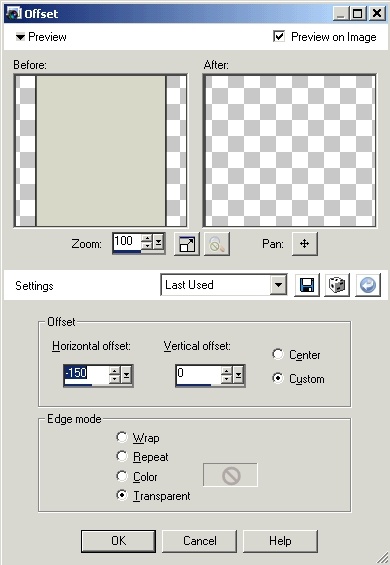This screenshot has width=390, height=565.
Task: Toggle the Preview on Image checkbox
Action: click(279, 36)
